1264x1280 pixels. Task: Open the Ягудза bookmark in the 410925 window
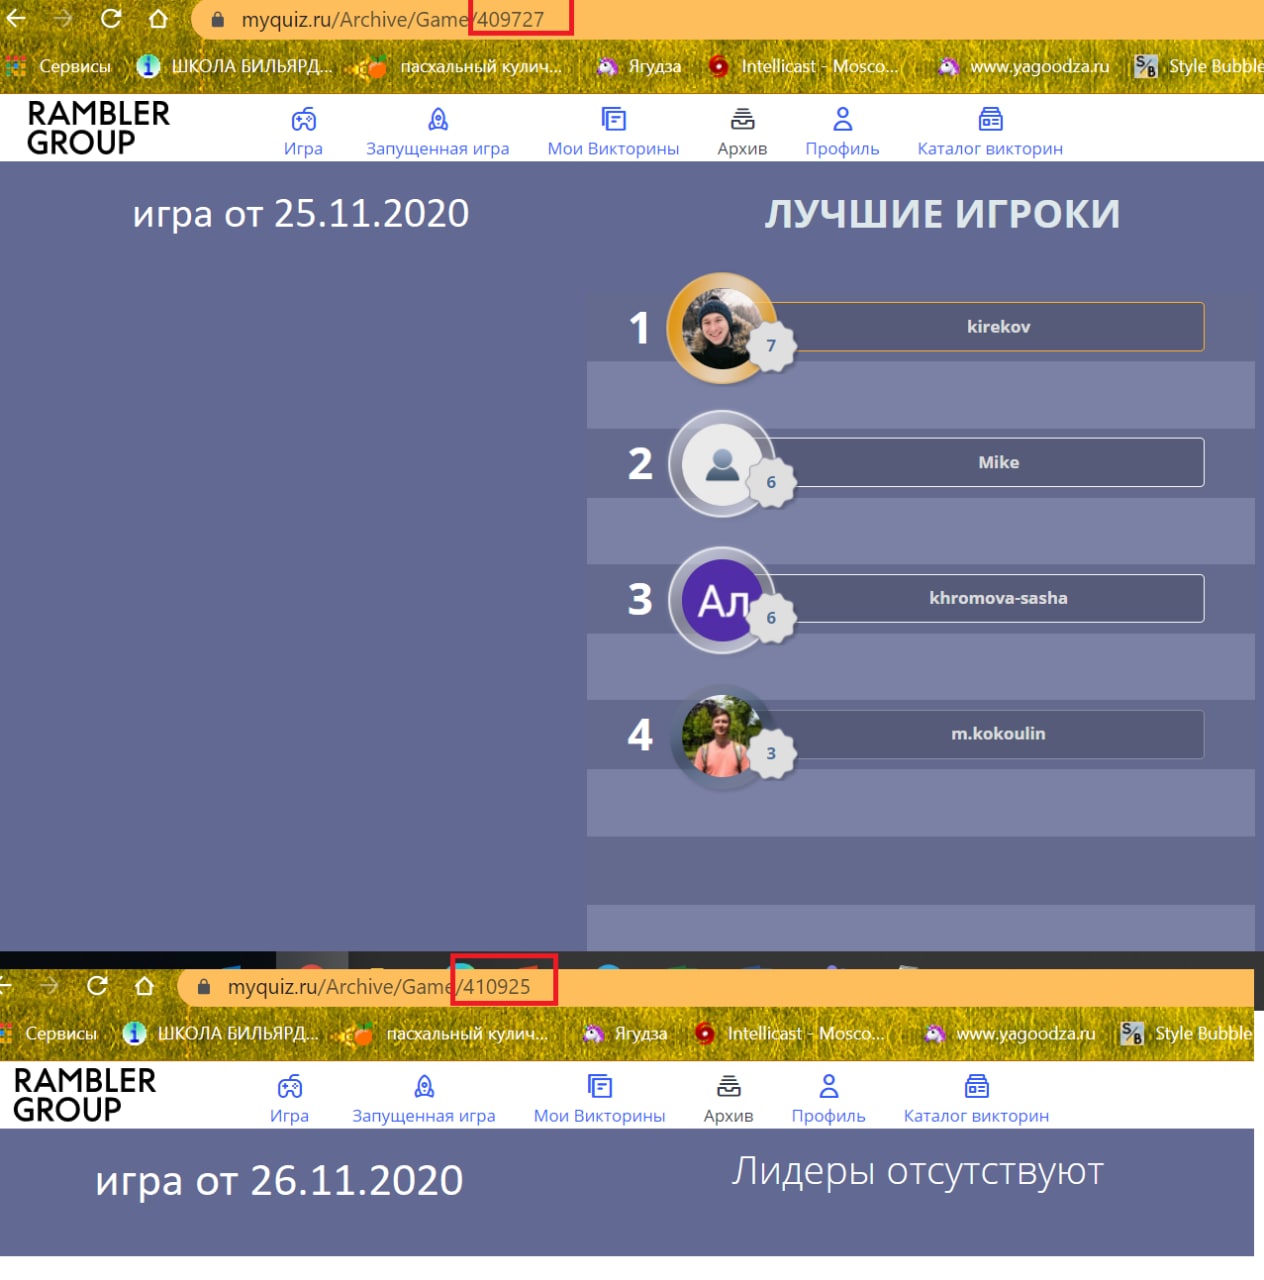tap(625, 1034)
